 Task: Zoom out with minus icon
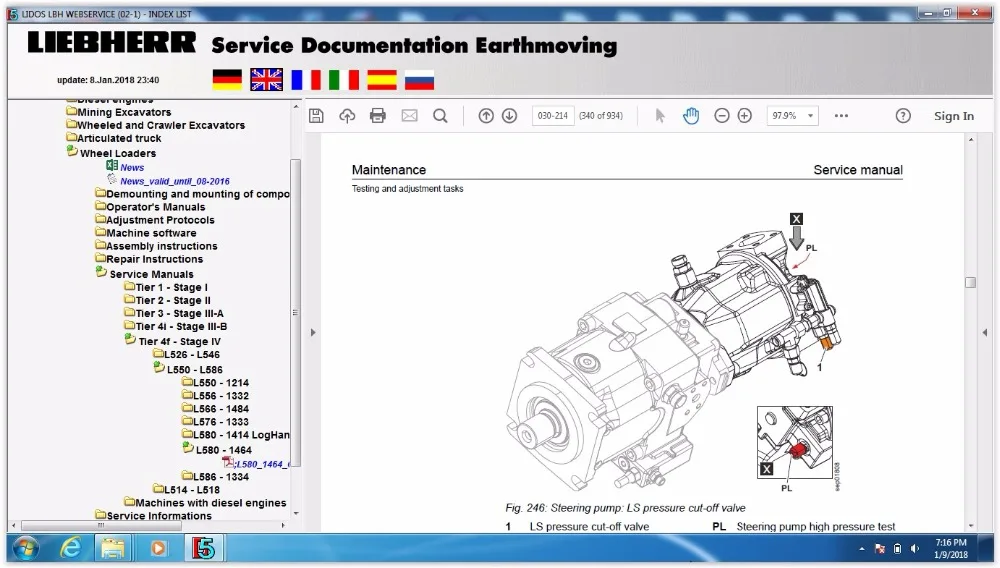point(721,115)
